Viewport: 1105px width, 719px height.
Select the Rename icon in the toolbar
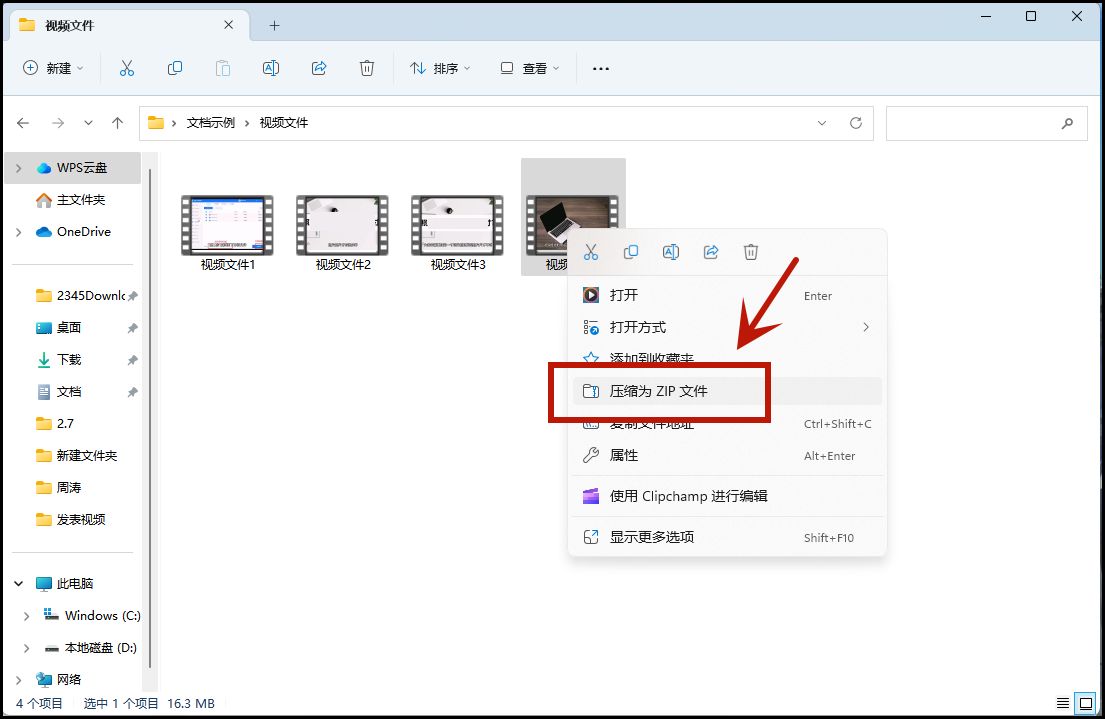click(270, 67)
